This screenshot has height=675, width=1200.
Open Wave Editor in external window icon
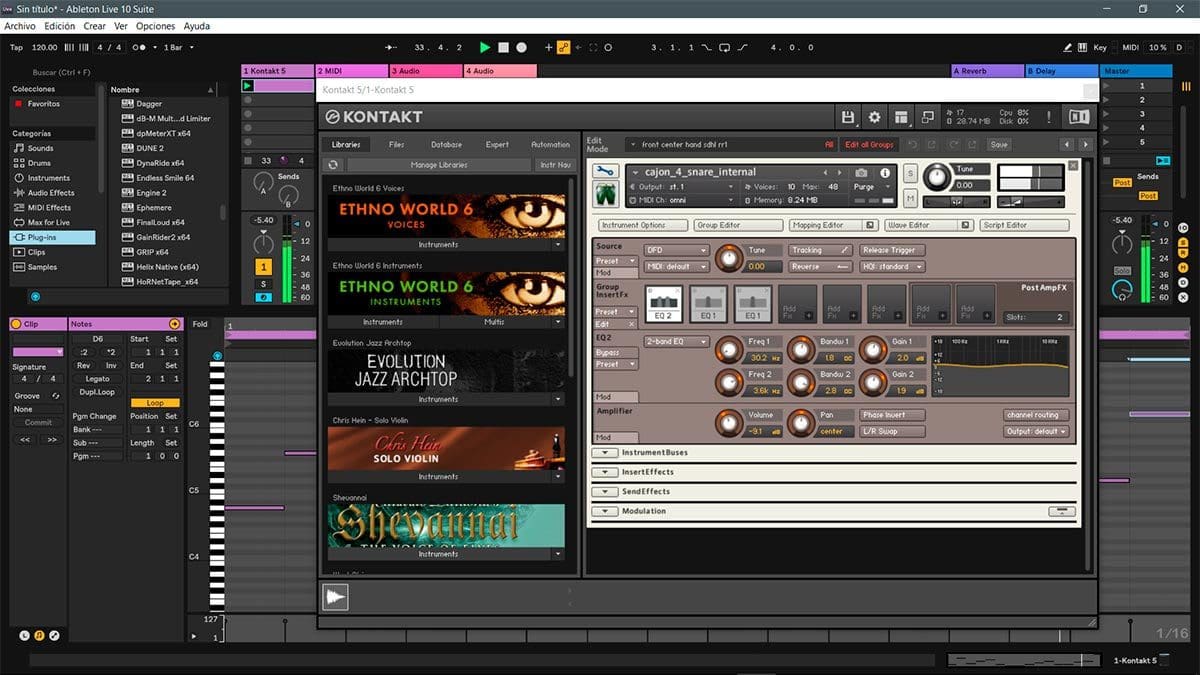click(x=963, y=225)
